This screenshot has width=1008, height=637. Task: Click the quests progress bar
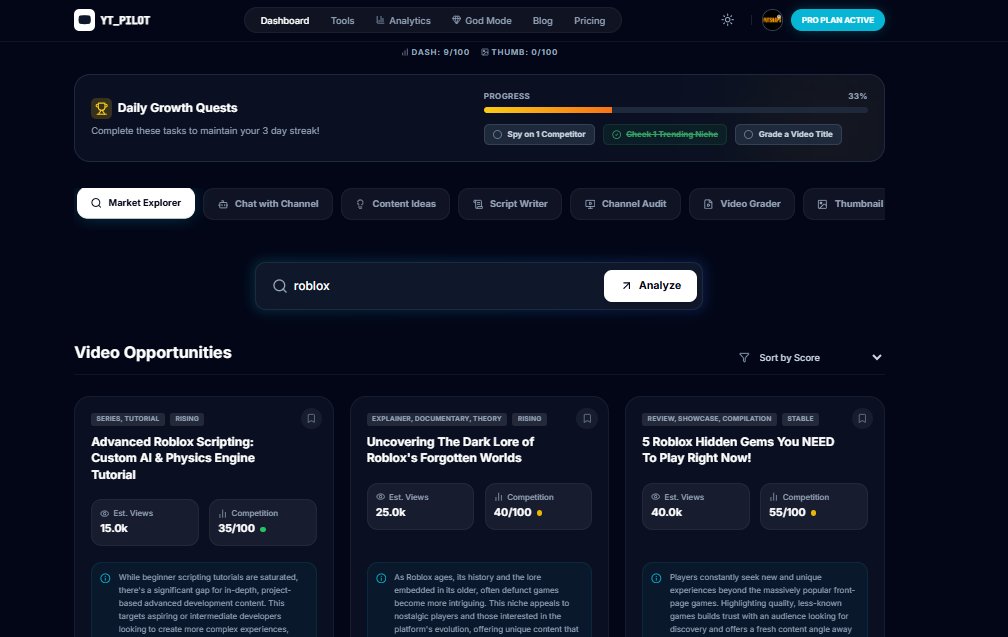676,110
